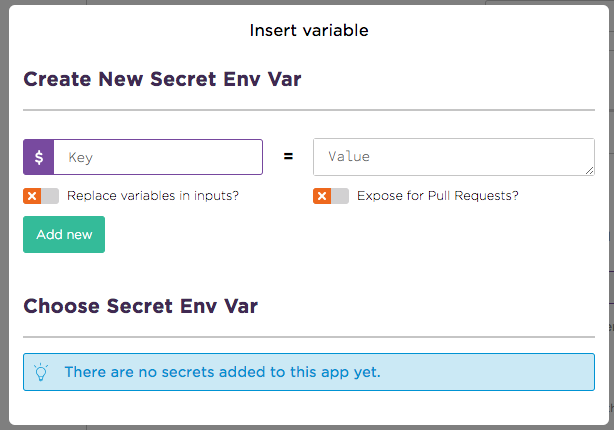Click the Value field resize handle
Screen dimensions: 614x430
(x=590, y=171)
